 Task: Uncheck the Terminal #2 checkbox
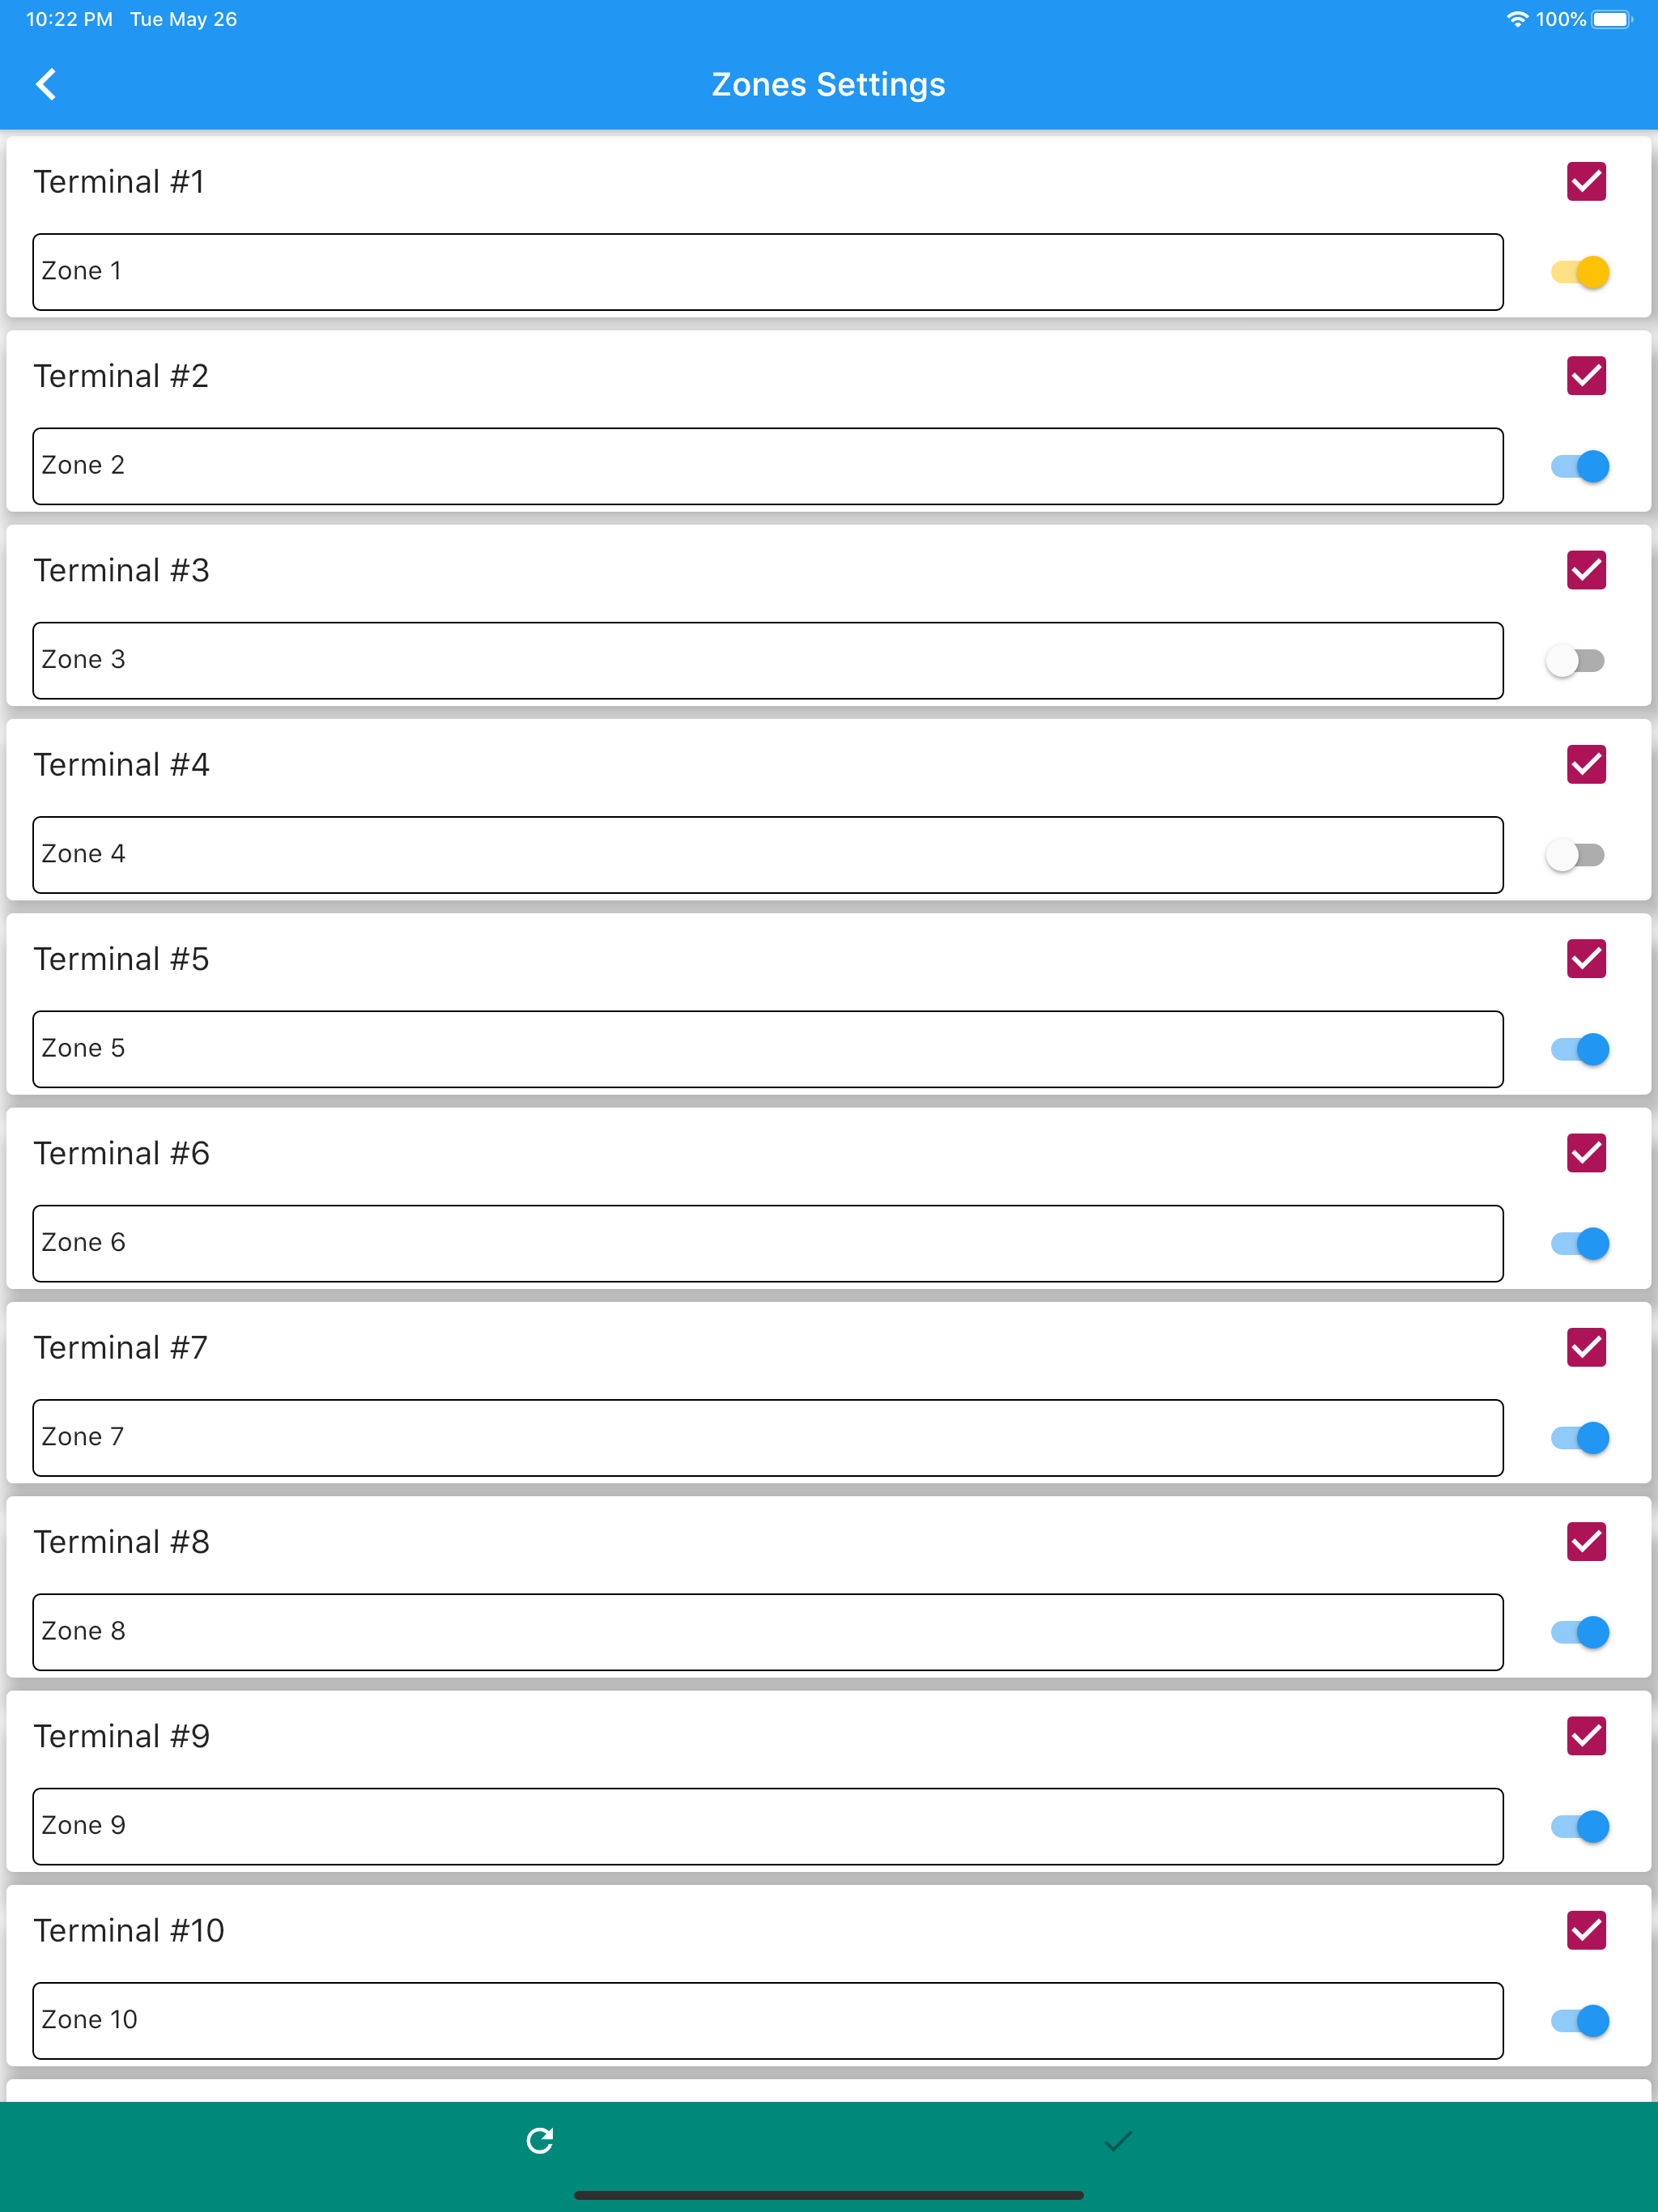pos(1586,375)
